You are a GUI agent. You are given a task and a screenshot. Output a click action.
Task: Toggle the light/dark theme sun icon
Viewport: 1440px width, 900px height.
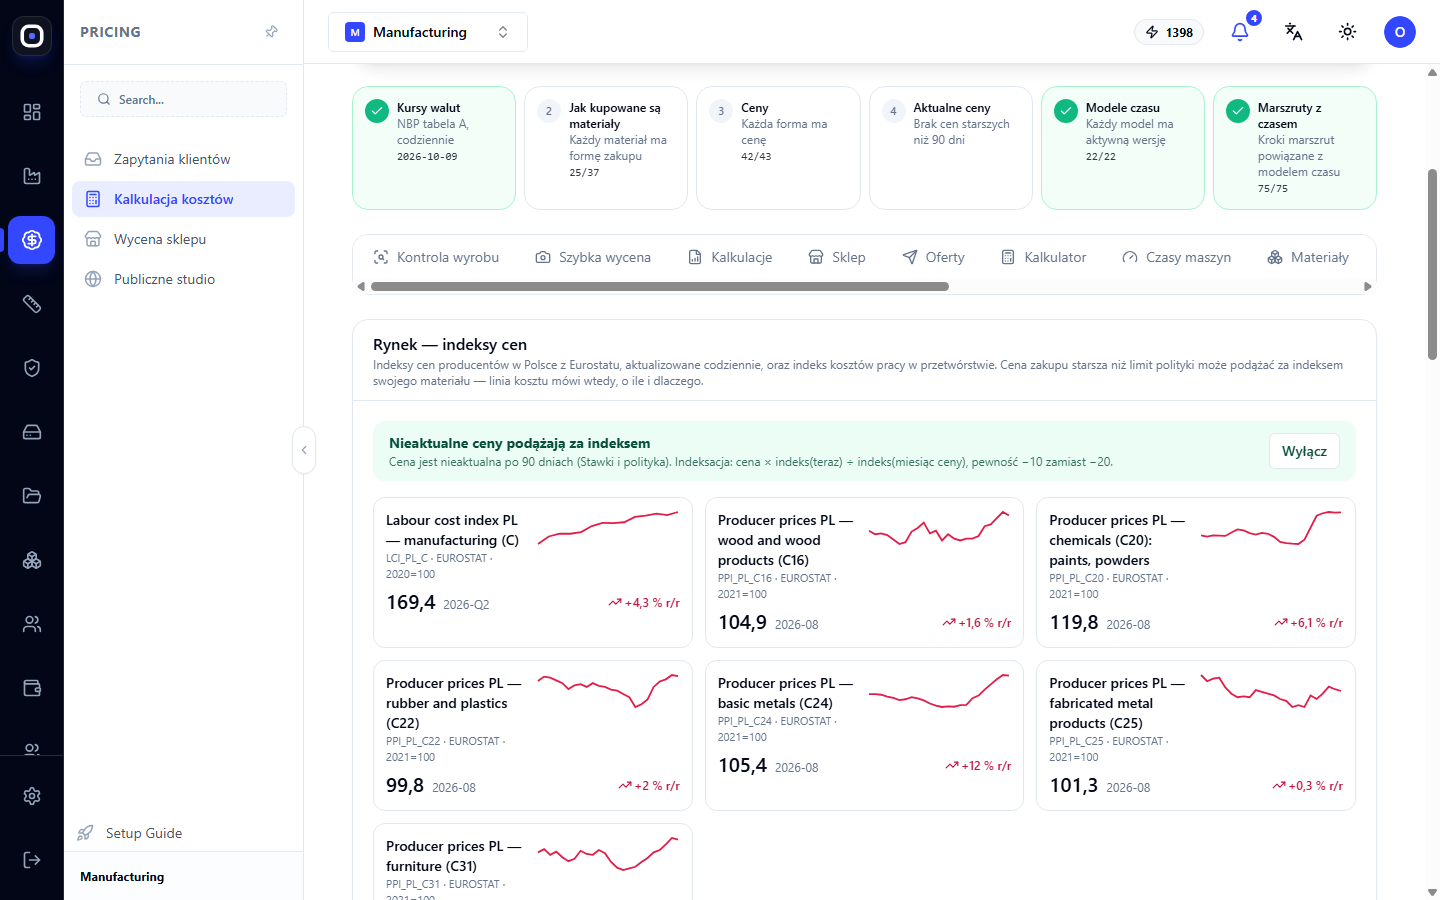pos(1348,32)
